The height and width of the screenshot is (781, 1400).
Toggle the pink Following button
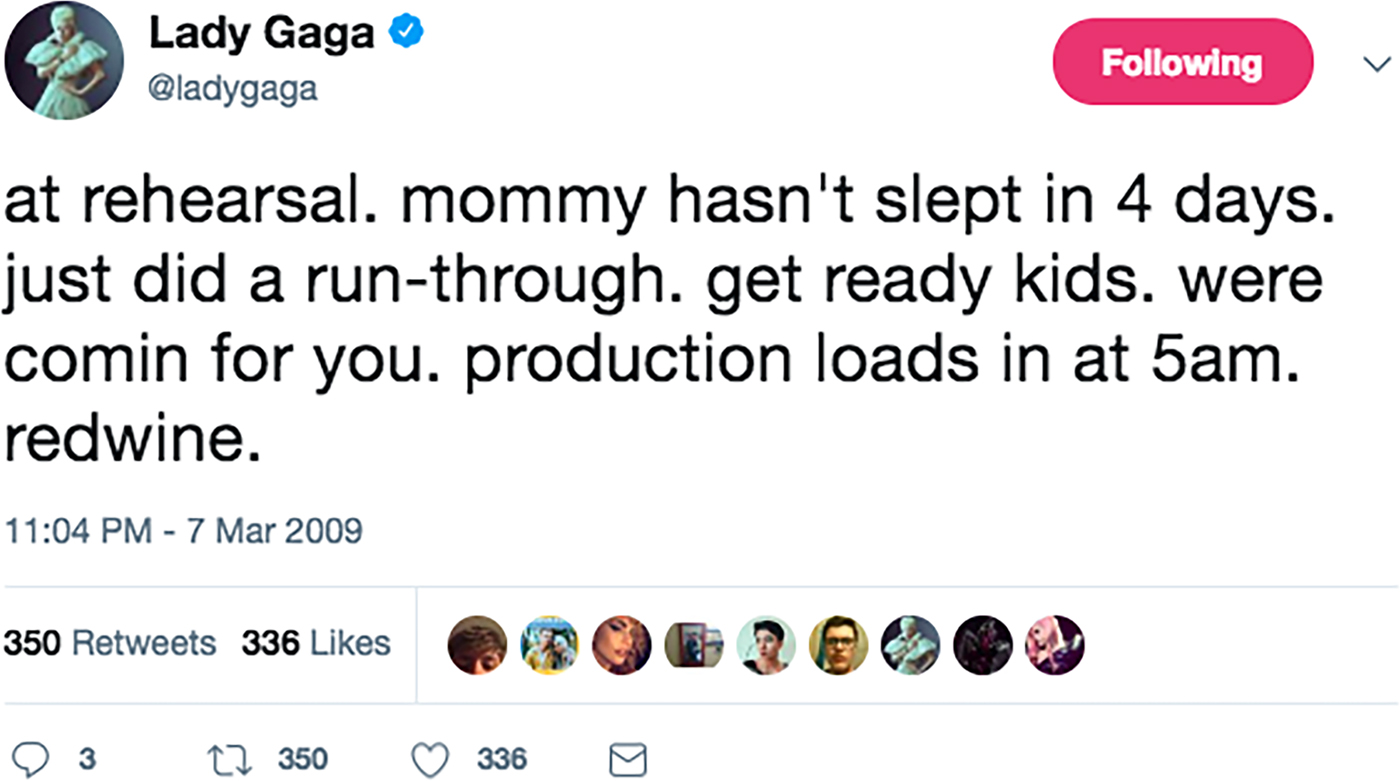coord(1182,63)
